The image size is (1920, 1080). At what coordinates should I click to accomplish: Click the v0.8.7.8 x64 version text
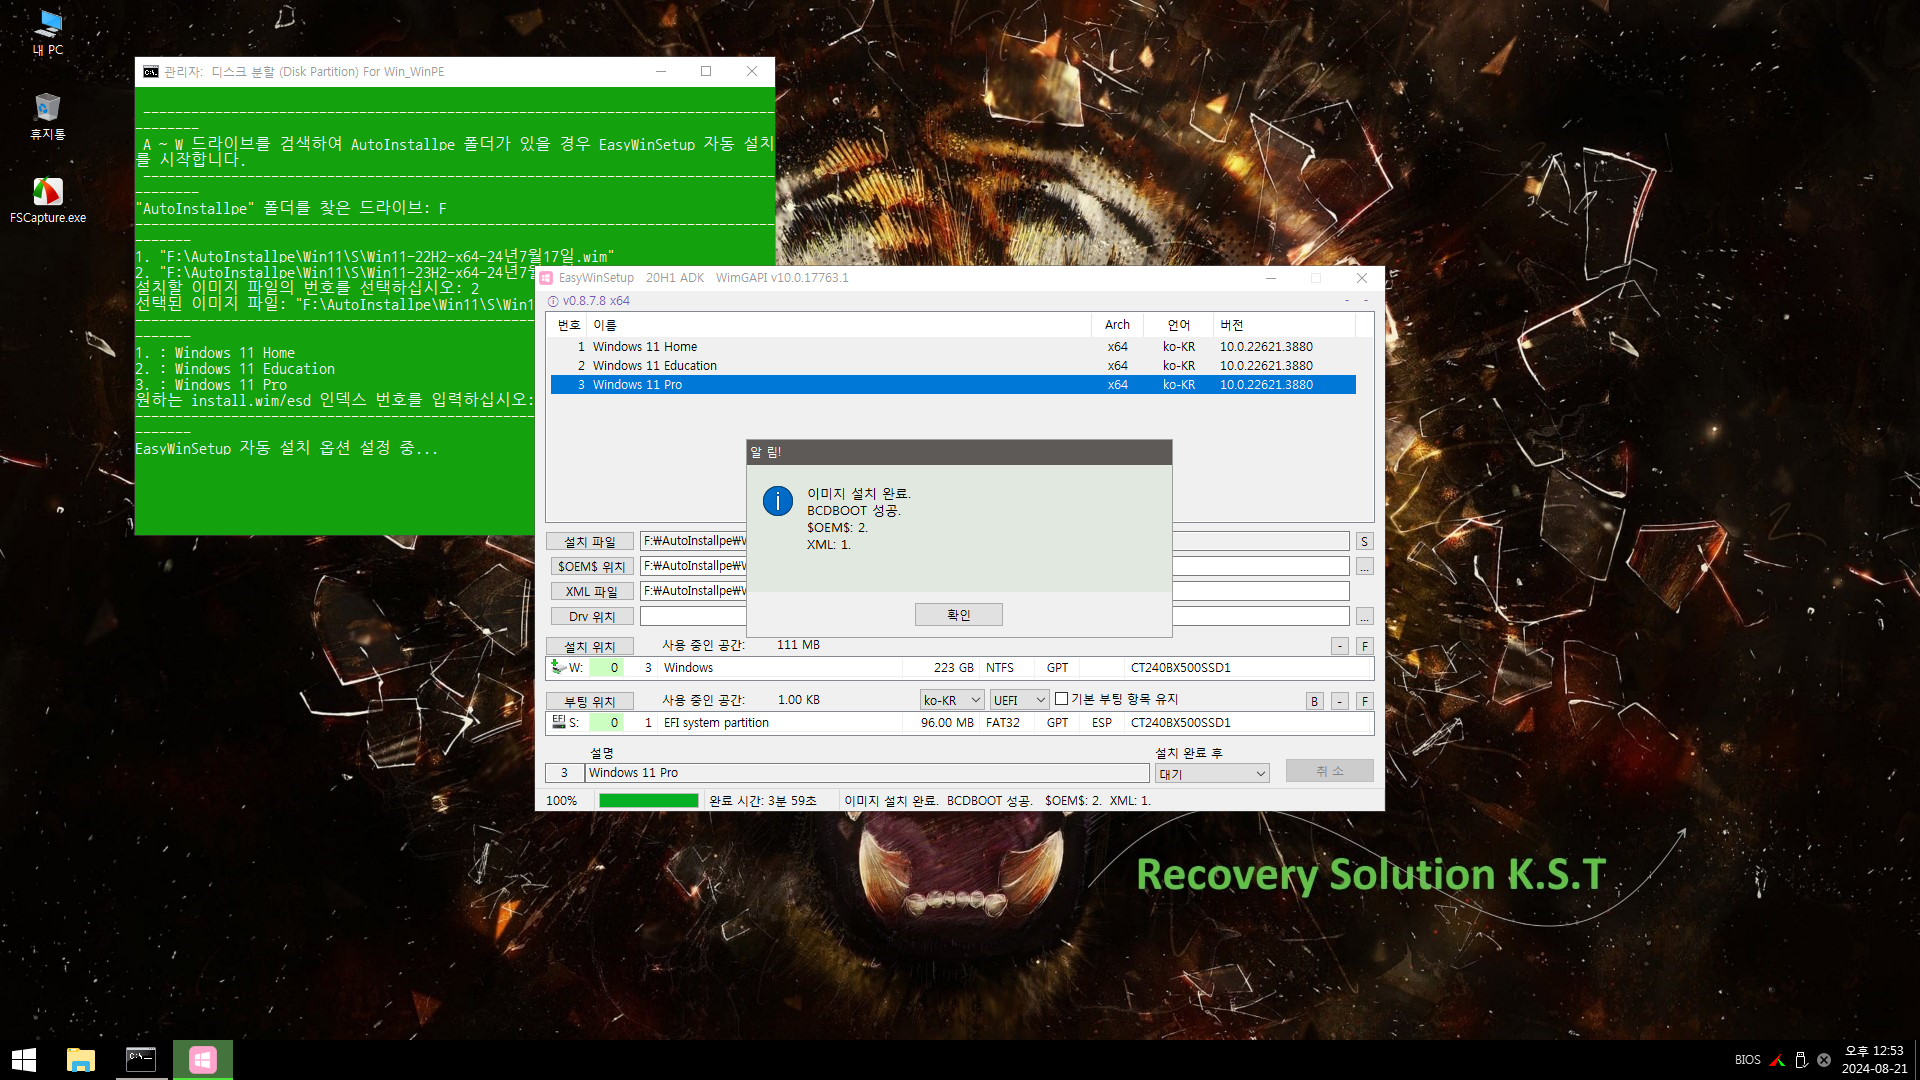tap(596, 301)
